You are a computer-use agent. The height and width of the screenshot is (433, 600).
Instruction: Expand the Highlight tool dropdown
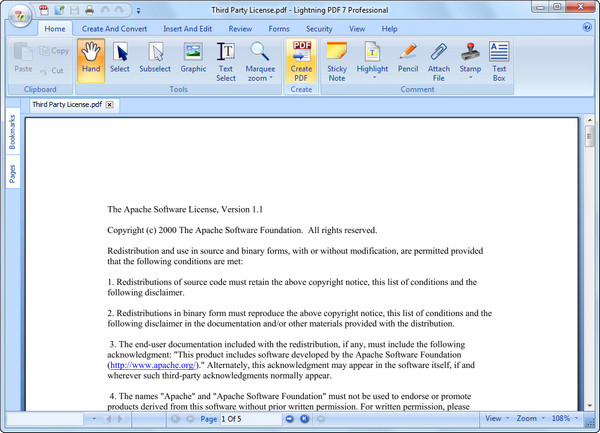point(372,77)
